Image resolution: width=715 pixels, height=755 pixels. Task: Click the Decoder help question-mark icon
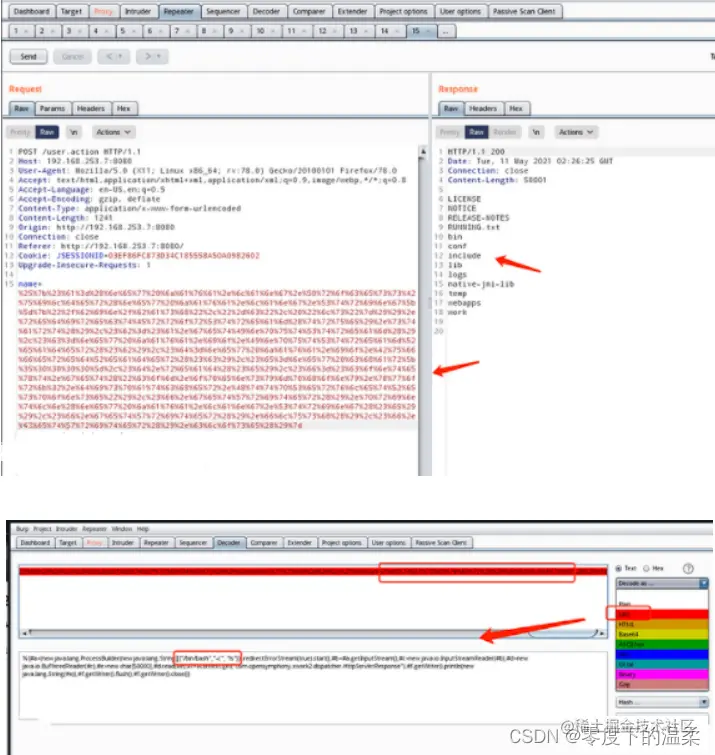tap(689, 569)
